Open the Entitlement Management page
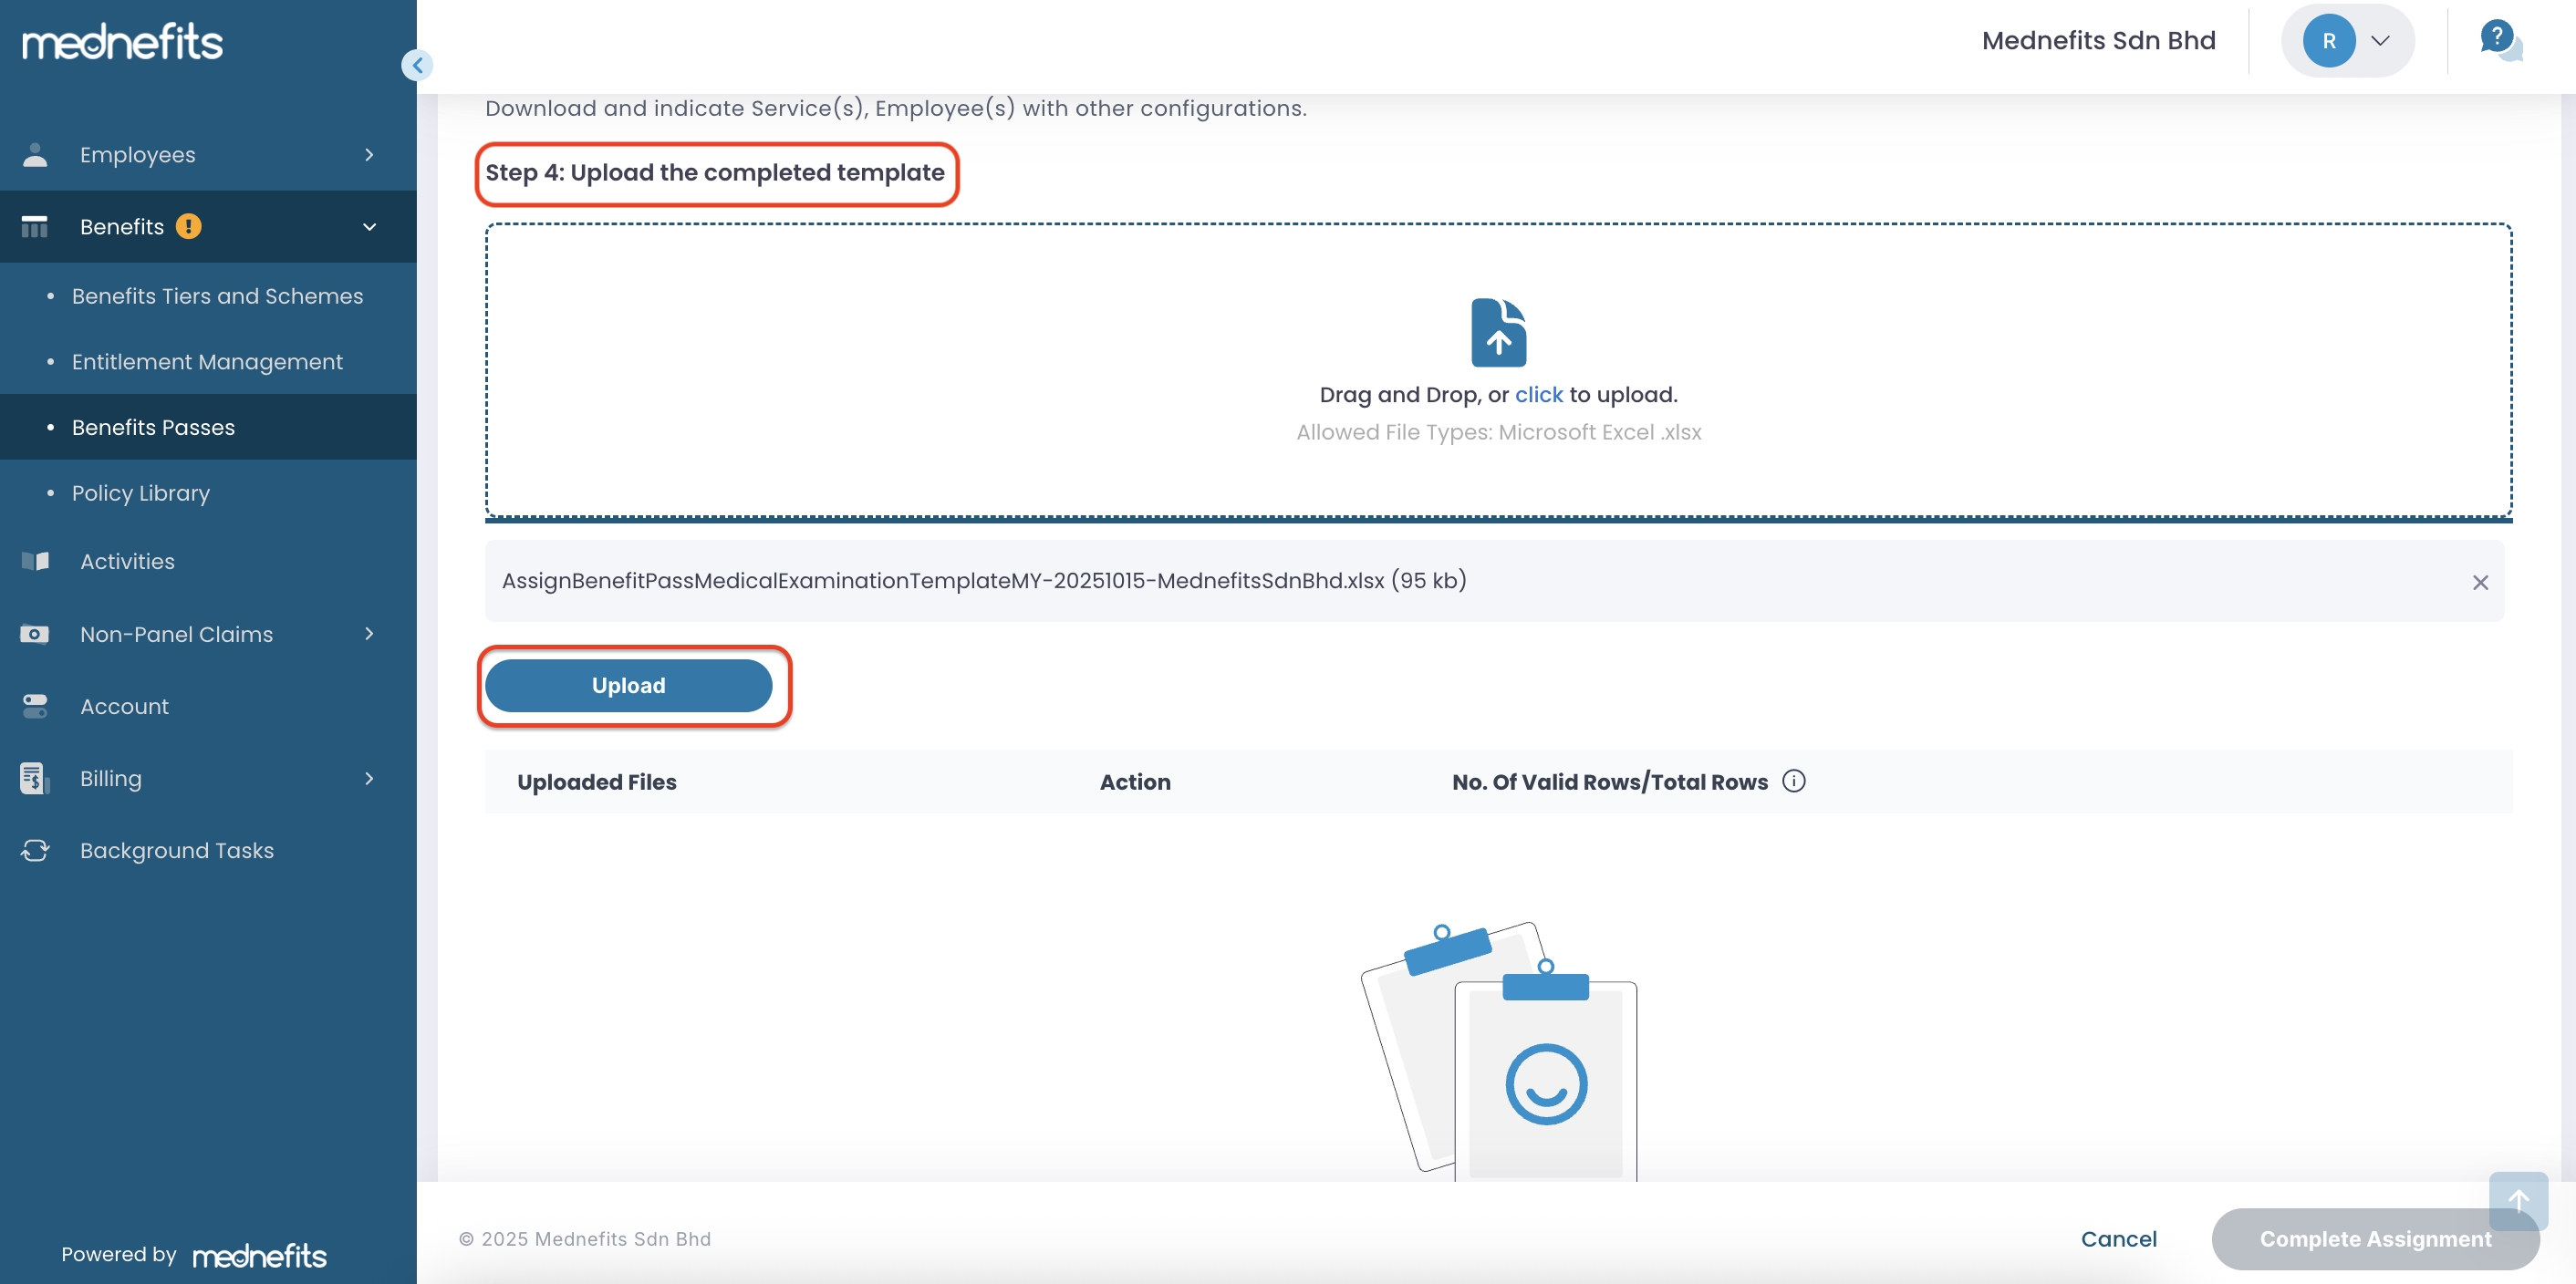This screenshot has height=1284, width=2576. (x=207, y=362)
